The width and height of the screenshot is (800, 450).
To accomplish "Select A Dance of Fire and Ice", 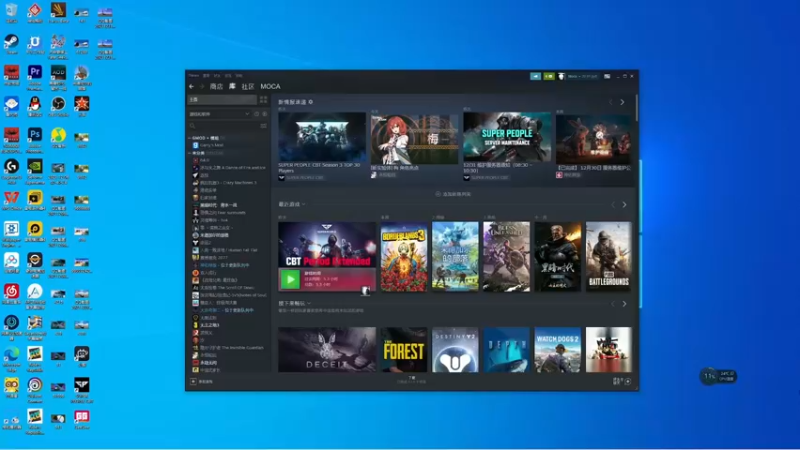I will coord(229,167).
